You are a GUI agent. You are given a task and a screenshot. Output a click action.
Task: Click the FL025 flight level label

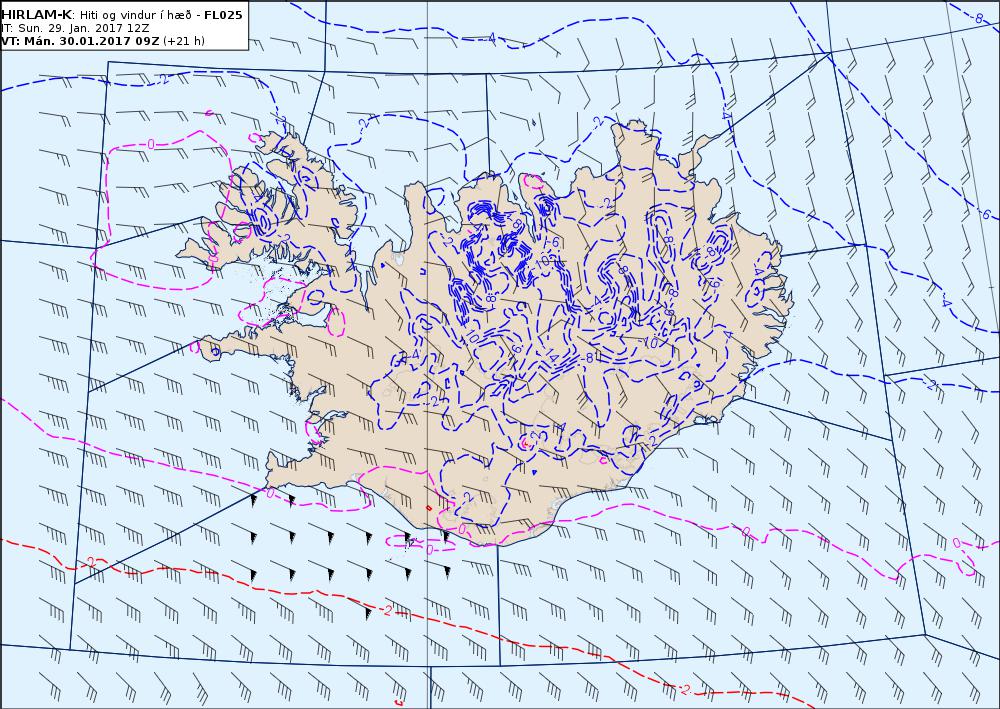(x=223, y=15)
